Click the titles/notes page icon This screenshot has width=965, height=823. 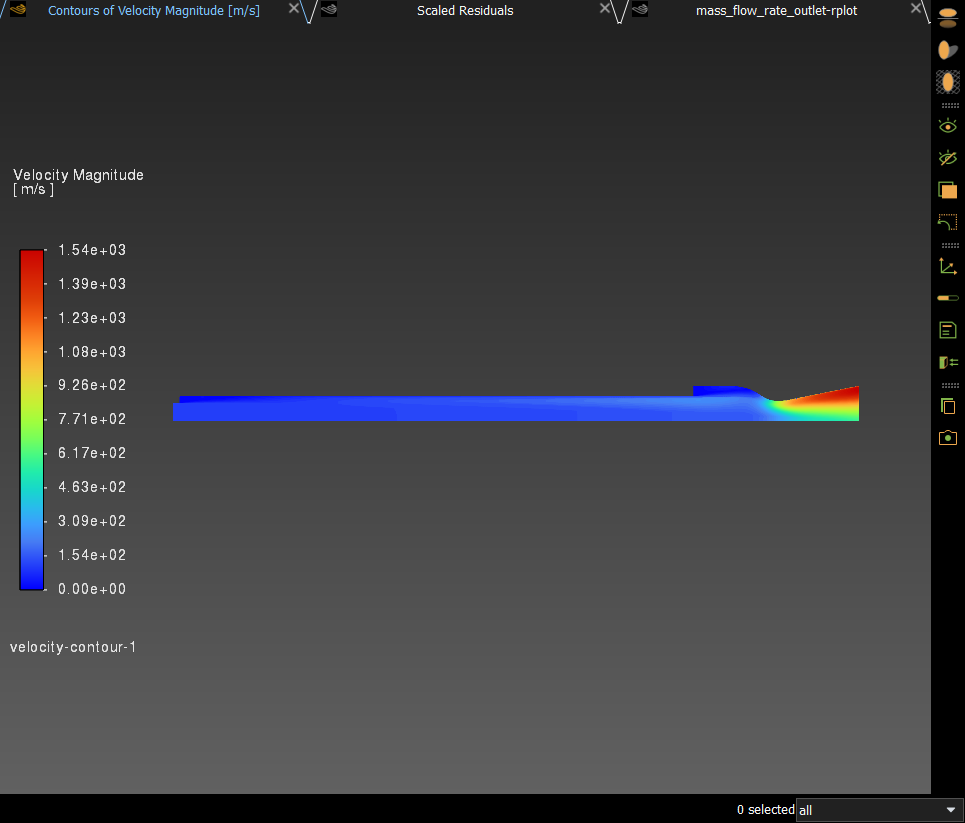click(948, 330)
